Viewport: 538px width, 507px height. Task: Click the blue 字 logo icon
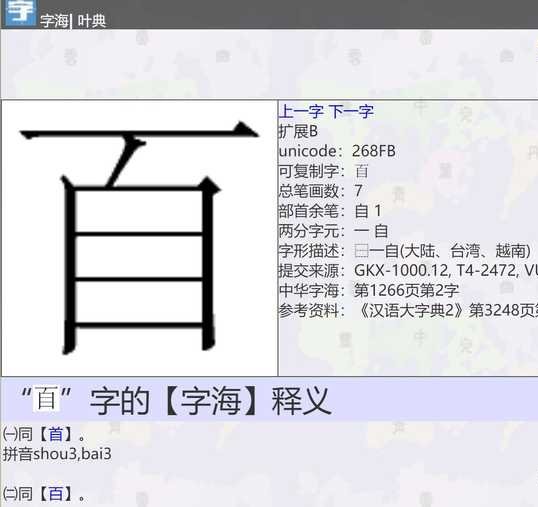coord(20,12)
